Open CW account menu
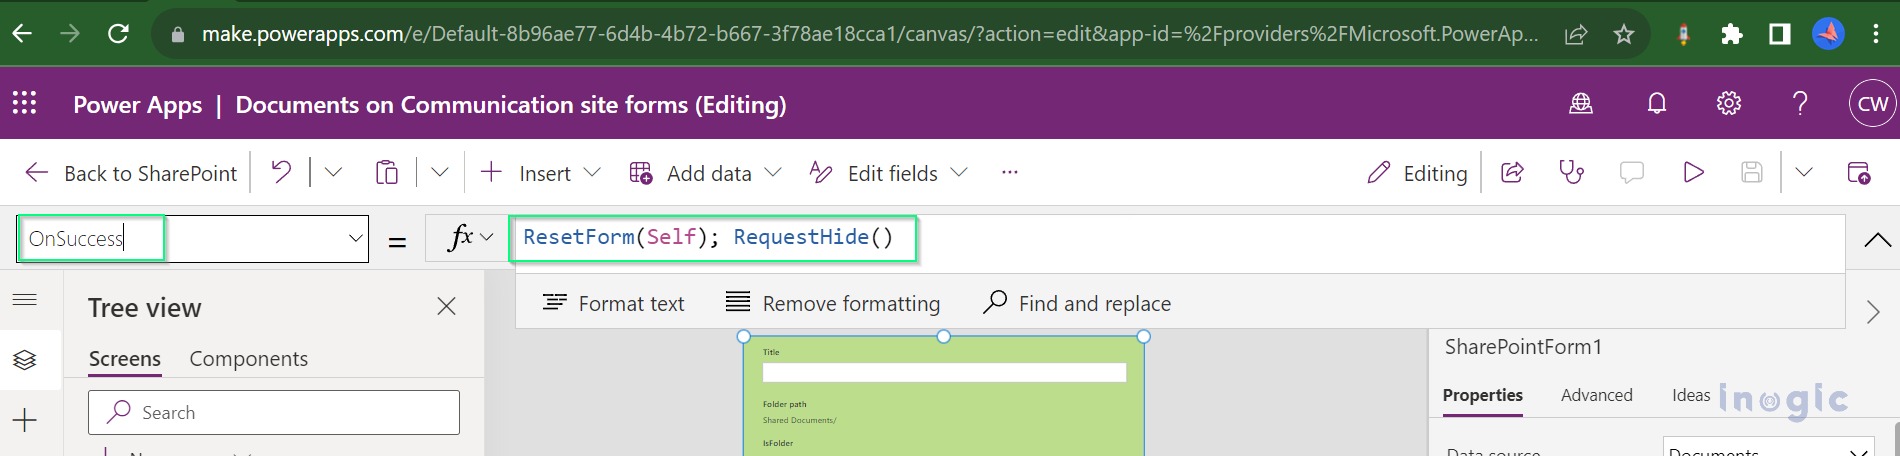Image resolution: width=1900 pixels, height=456 pixels. 1872,104
